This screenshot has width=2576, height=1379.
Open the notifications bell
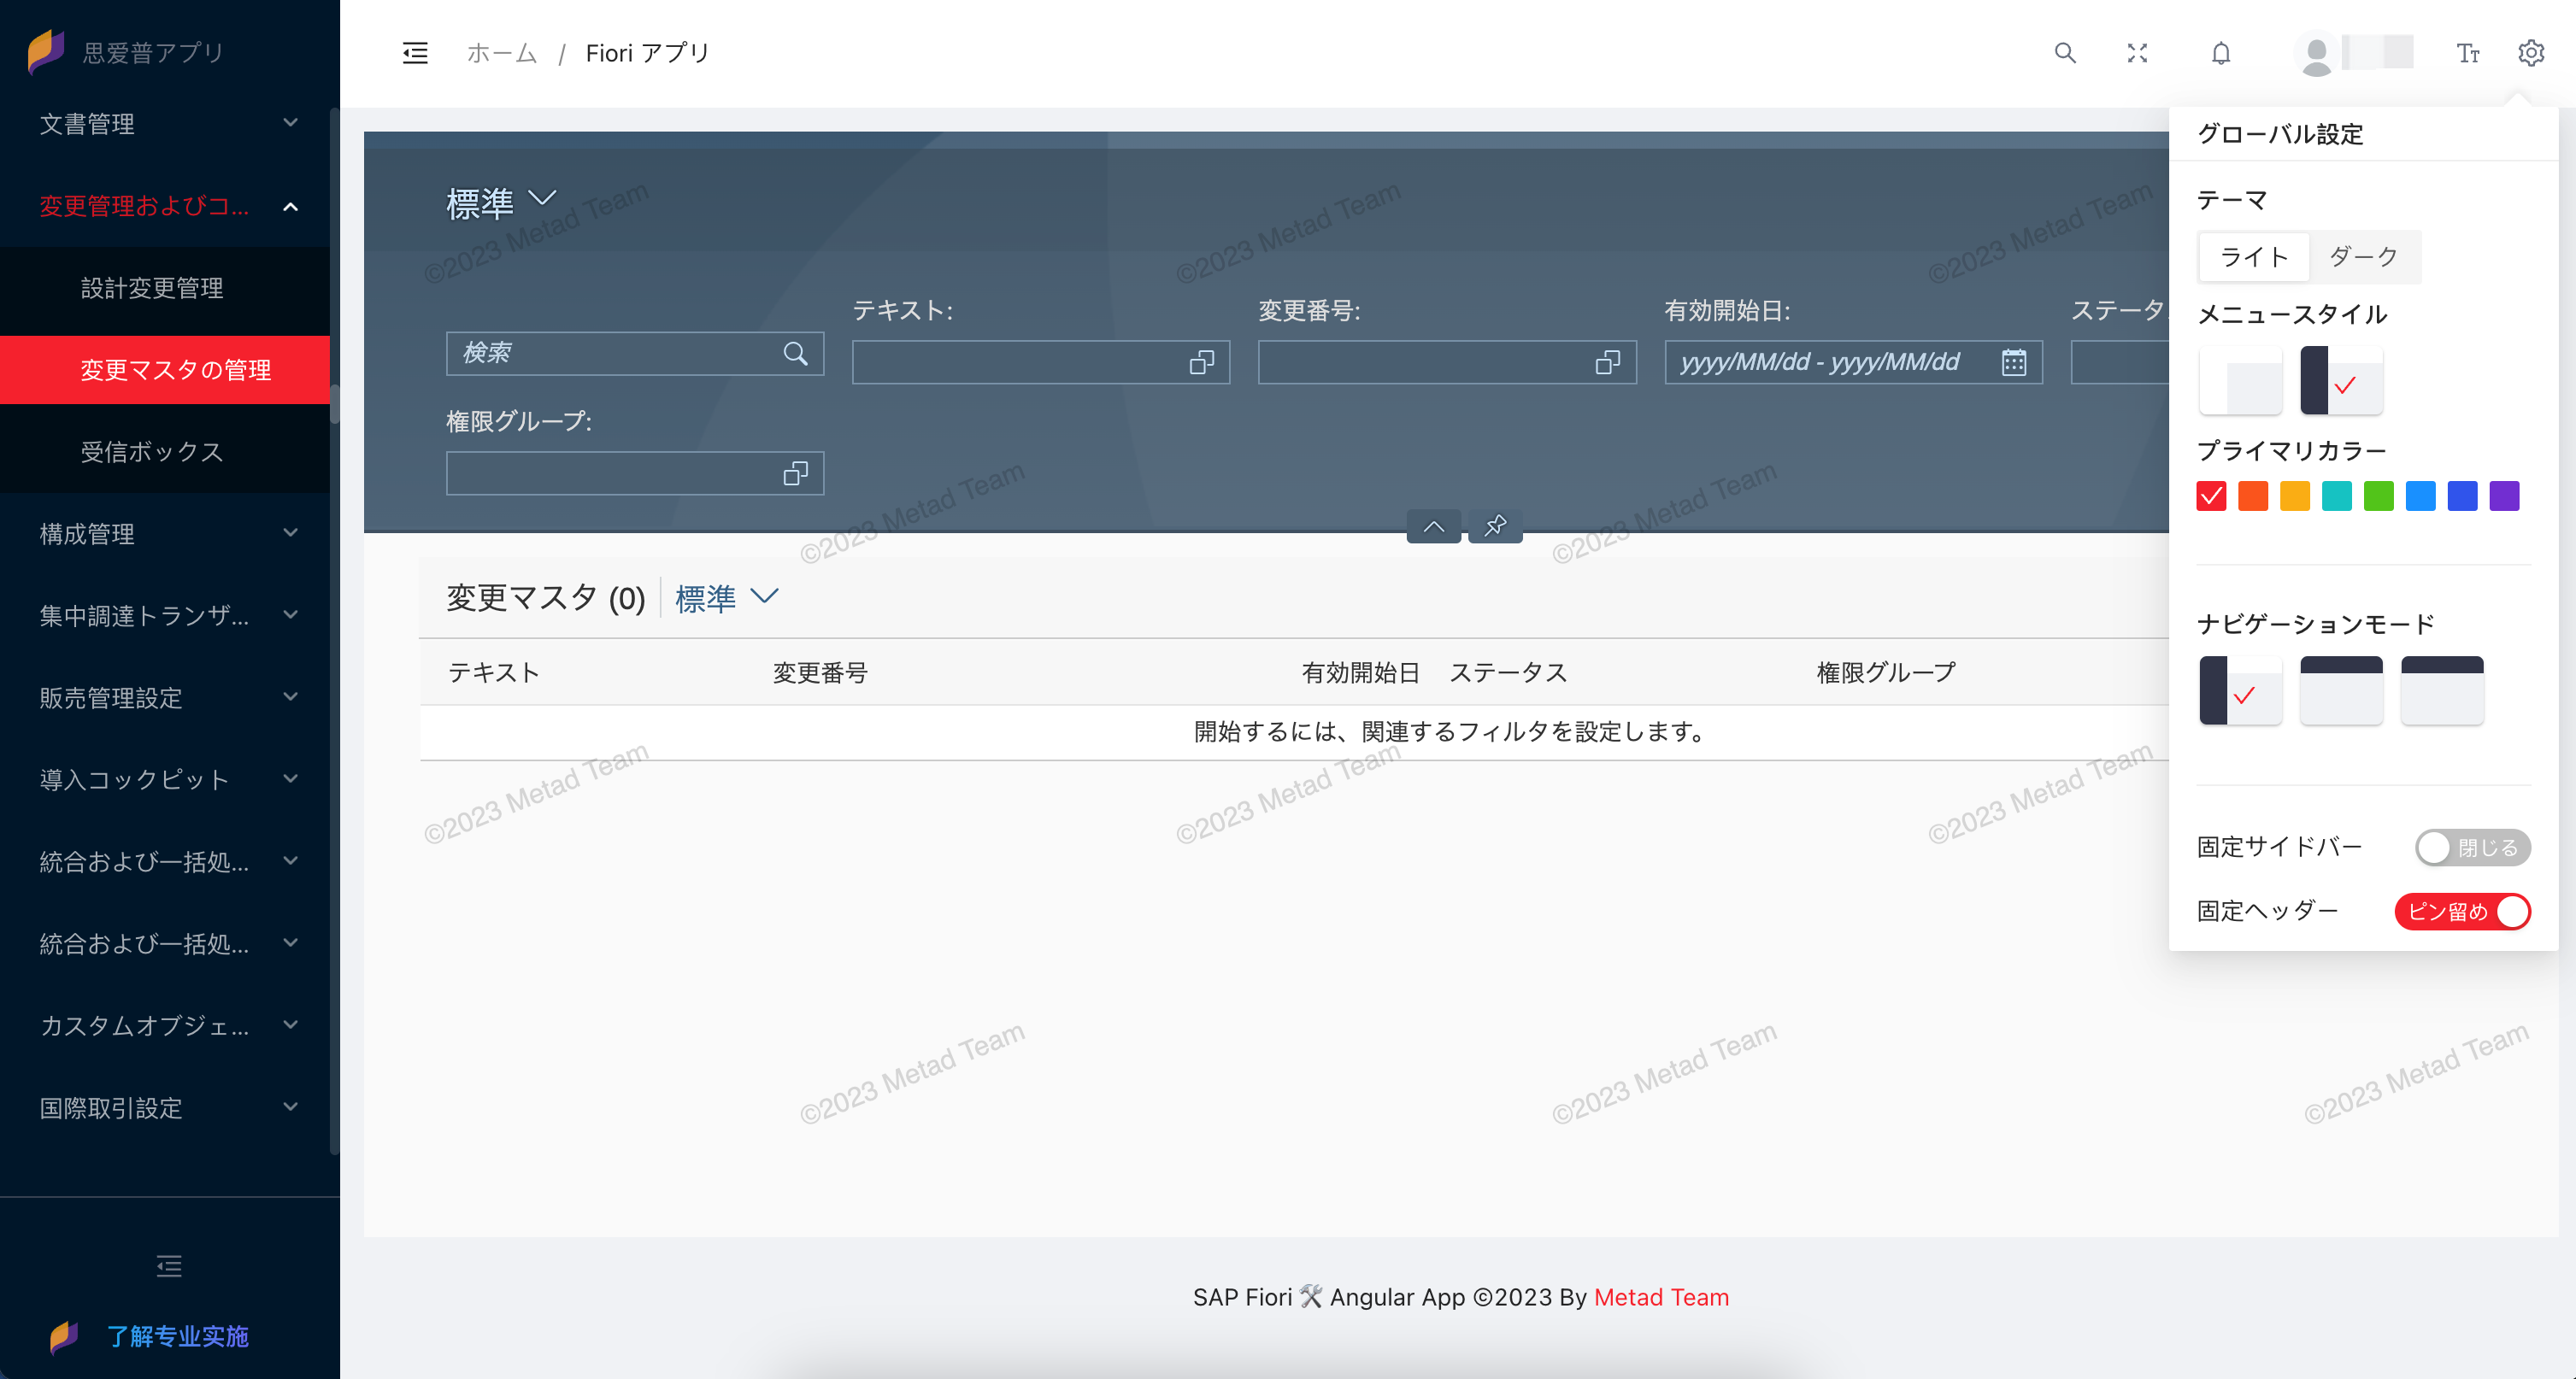2220,53
